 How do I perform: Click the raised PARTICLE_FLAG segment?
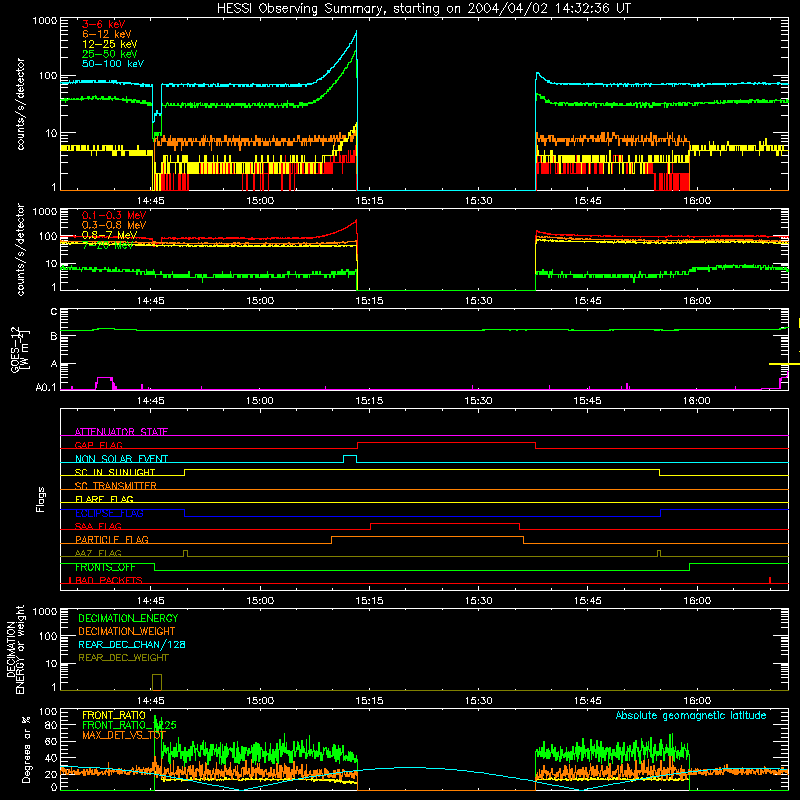[428, 537]
